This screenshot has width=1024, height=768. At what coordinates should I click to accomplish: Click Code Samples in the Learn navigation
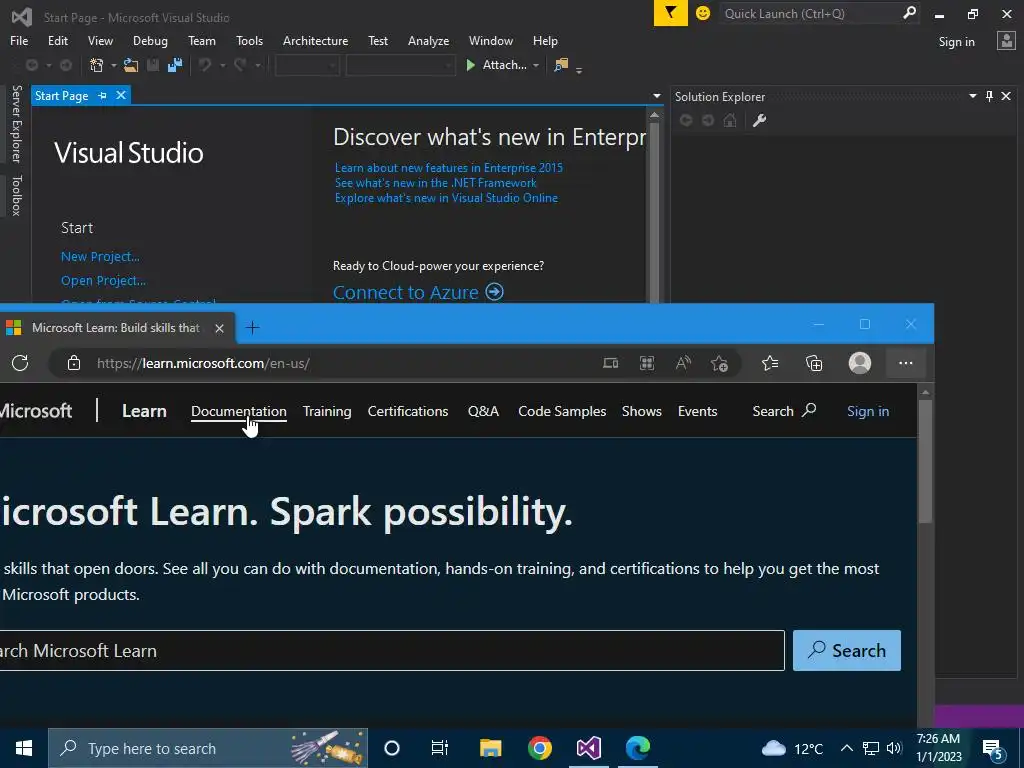(562, 411)
